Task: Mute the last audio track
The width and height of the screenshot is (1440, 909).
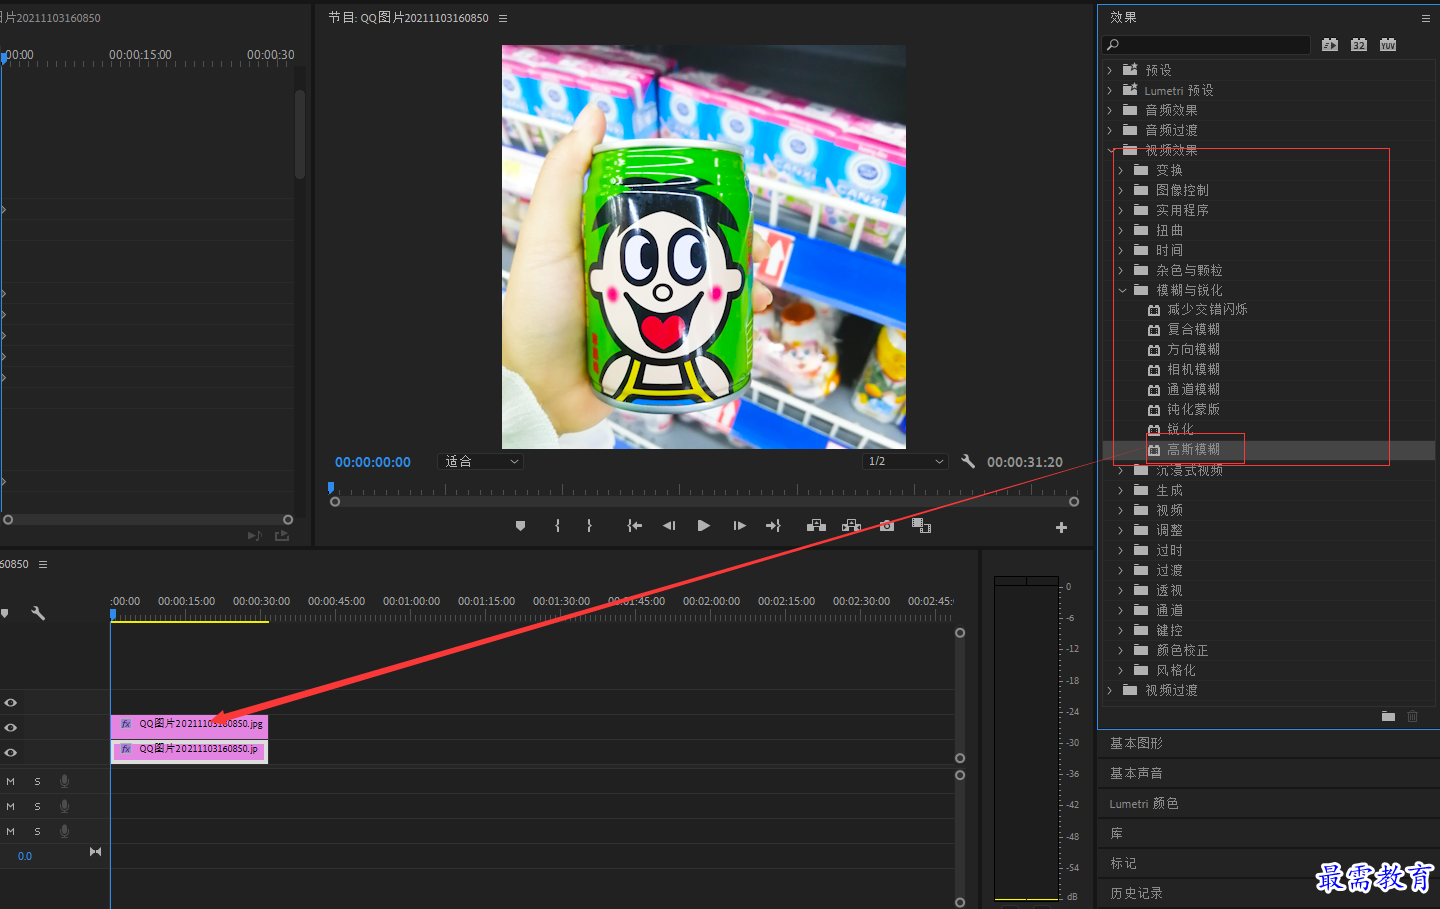Action: pos(11,831)
